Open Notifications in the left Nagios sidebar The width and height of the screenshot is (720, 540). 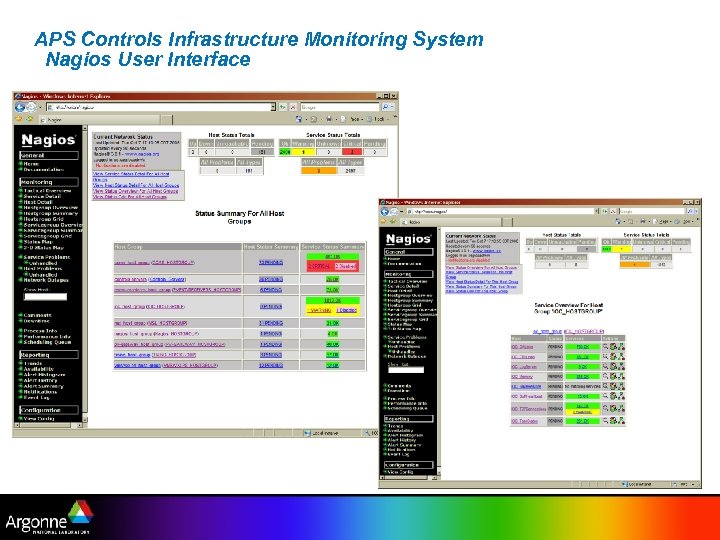[x=40, y=392]
